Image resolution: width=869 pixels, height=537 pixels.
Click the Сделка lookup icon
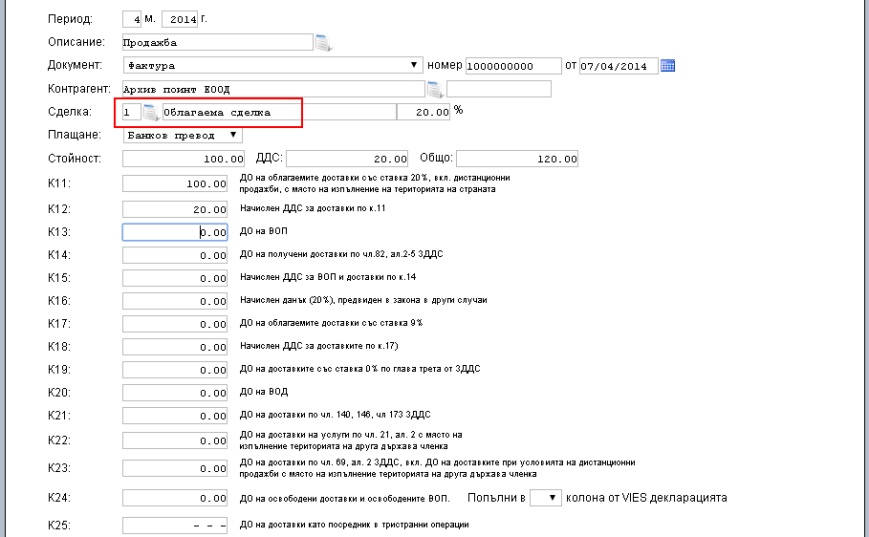[x=149, y=112]
